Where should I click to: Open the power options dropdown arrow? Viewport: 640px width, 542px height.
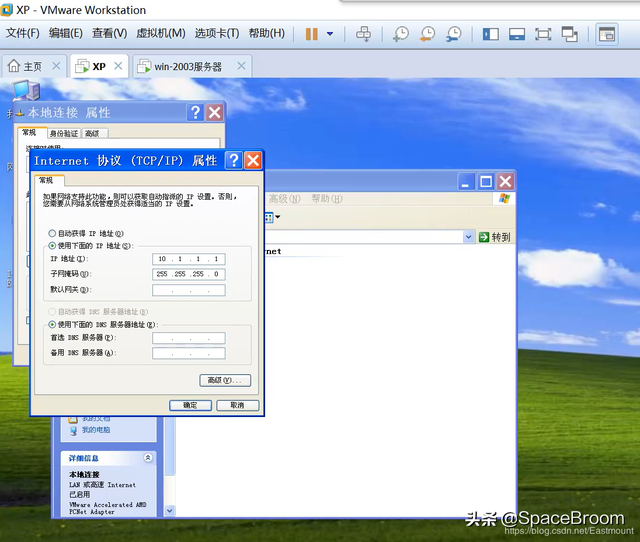click(330, 34)
